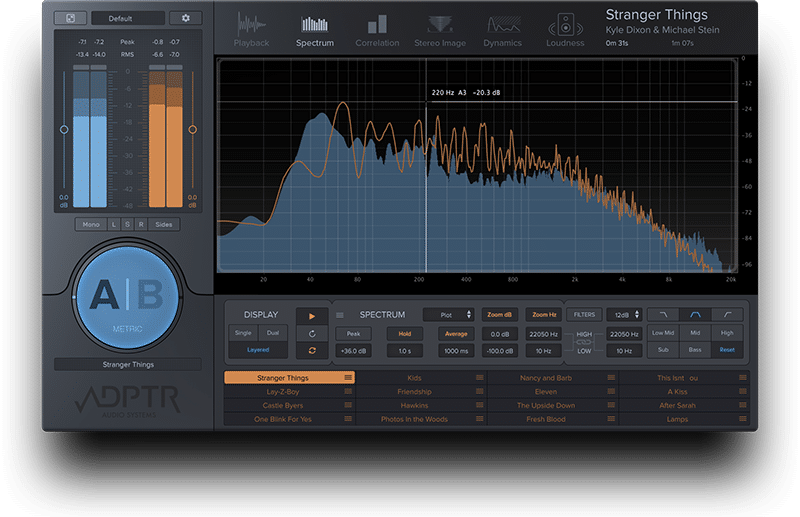
Task: Click the spectrum cursor line at 220 Hz
Action: click(x=427, y=166)
